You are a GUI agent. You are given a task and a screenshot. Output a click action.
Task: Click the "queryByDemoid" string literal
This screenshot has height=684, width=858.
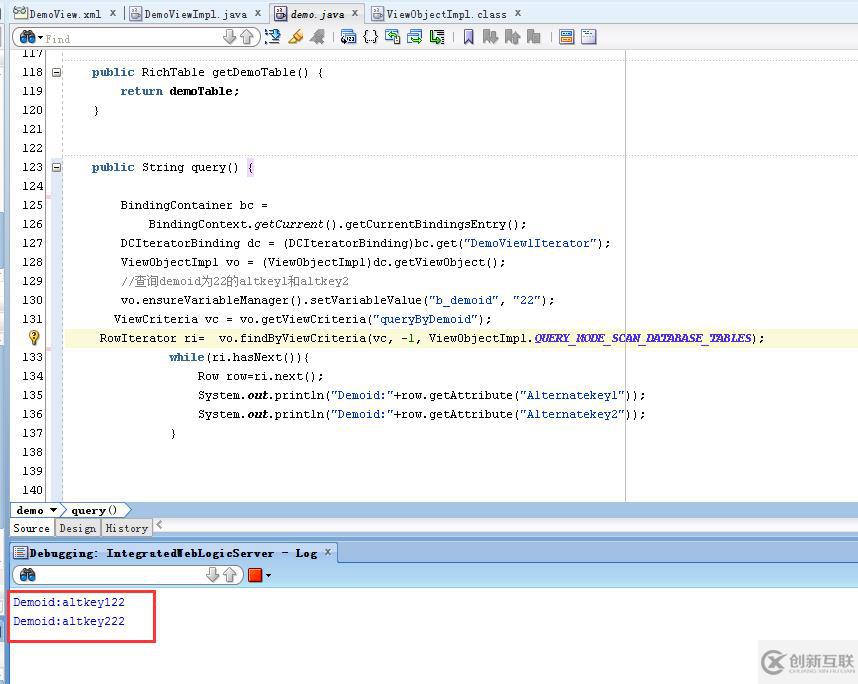click(x=426, y=319)
